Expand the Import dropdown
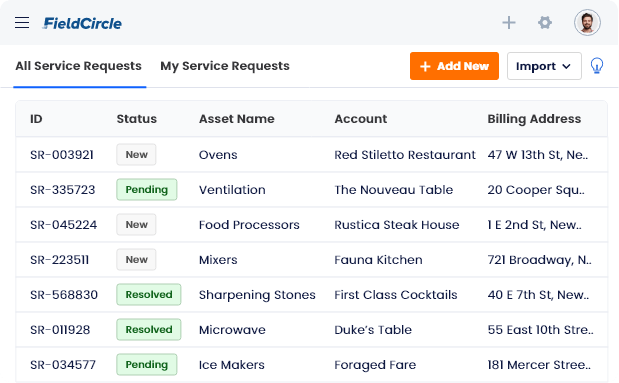This screenshot has width=619, height=383. [x=544, y=66]
